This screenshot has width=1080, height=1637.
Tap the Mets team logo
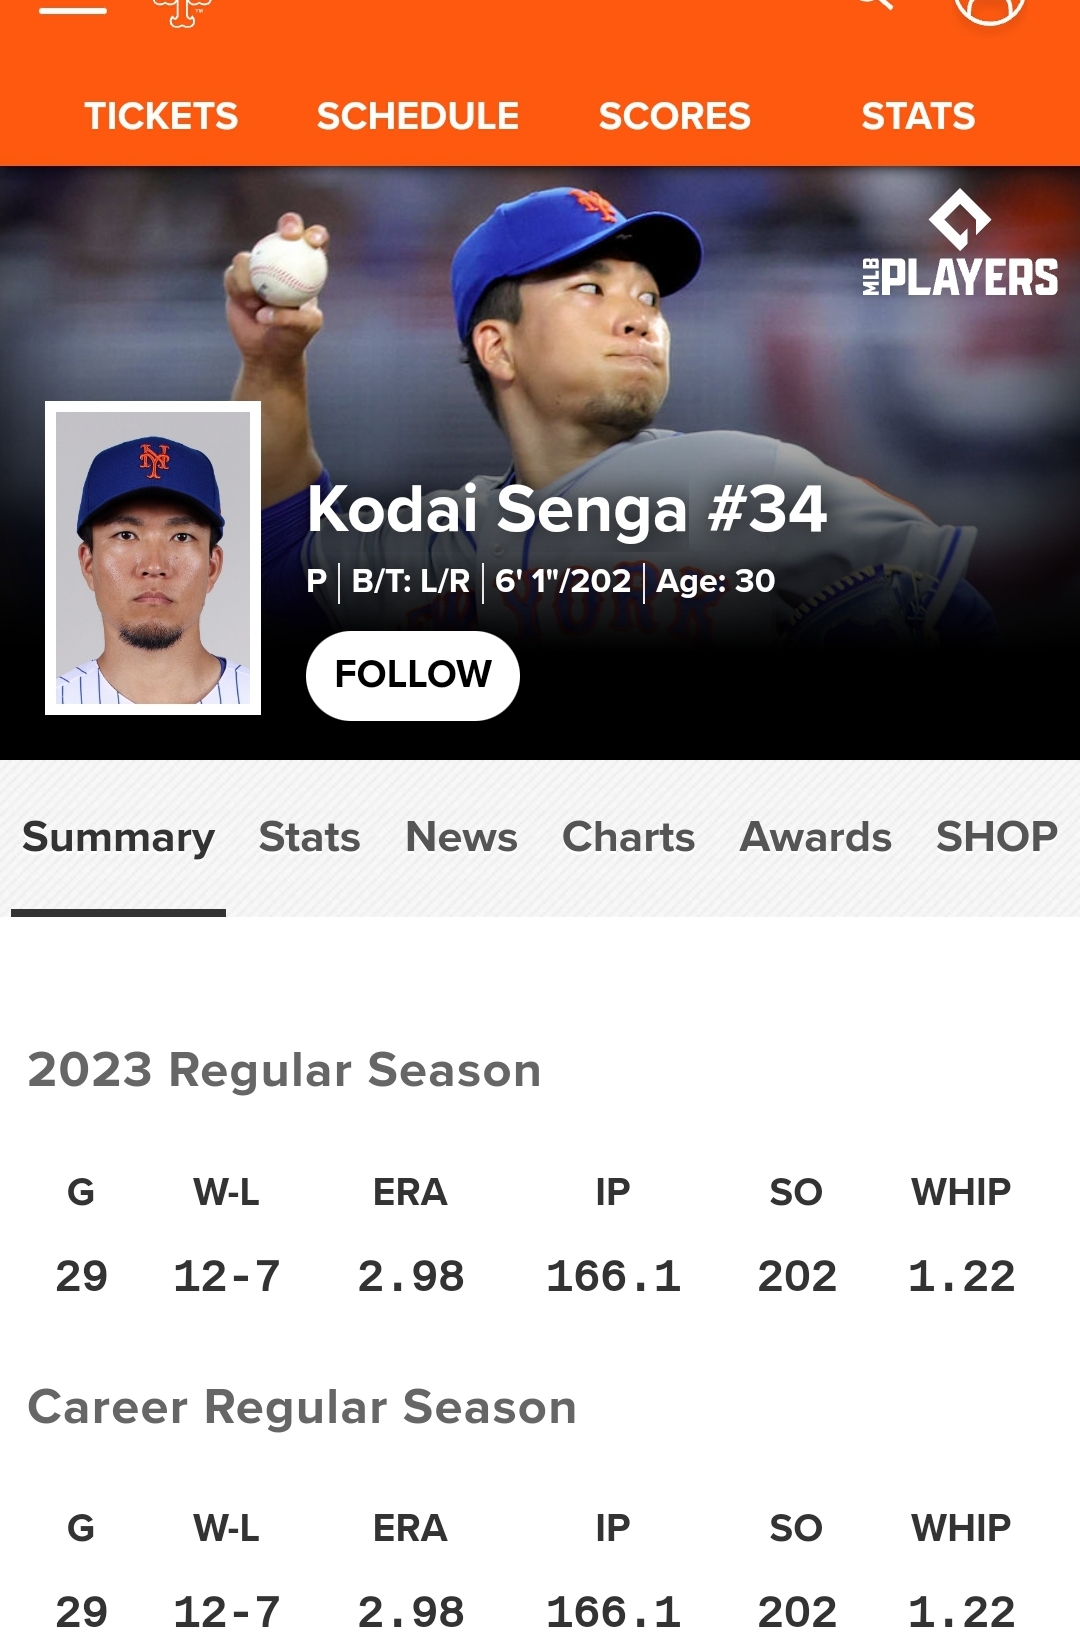182,12
